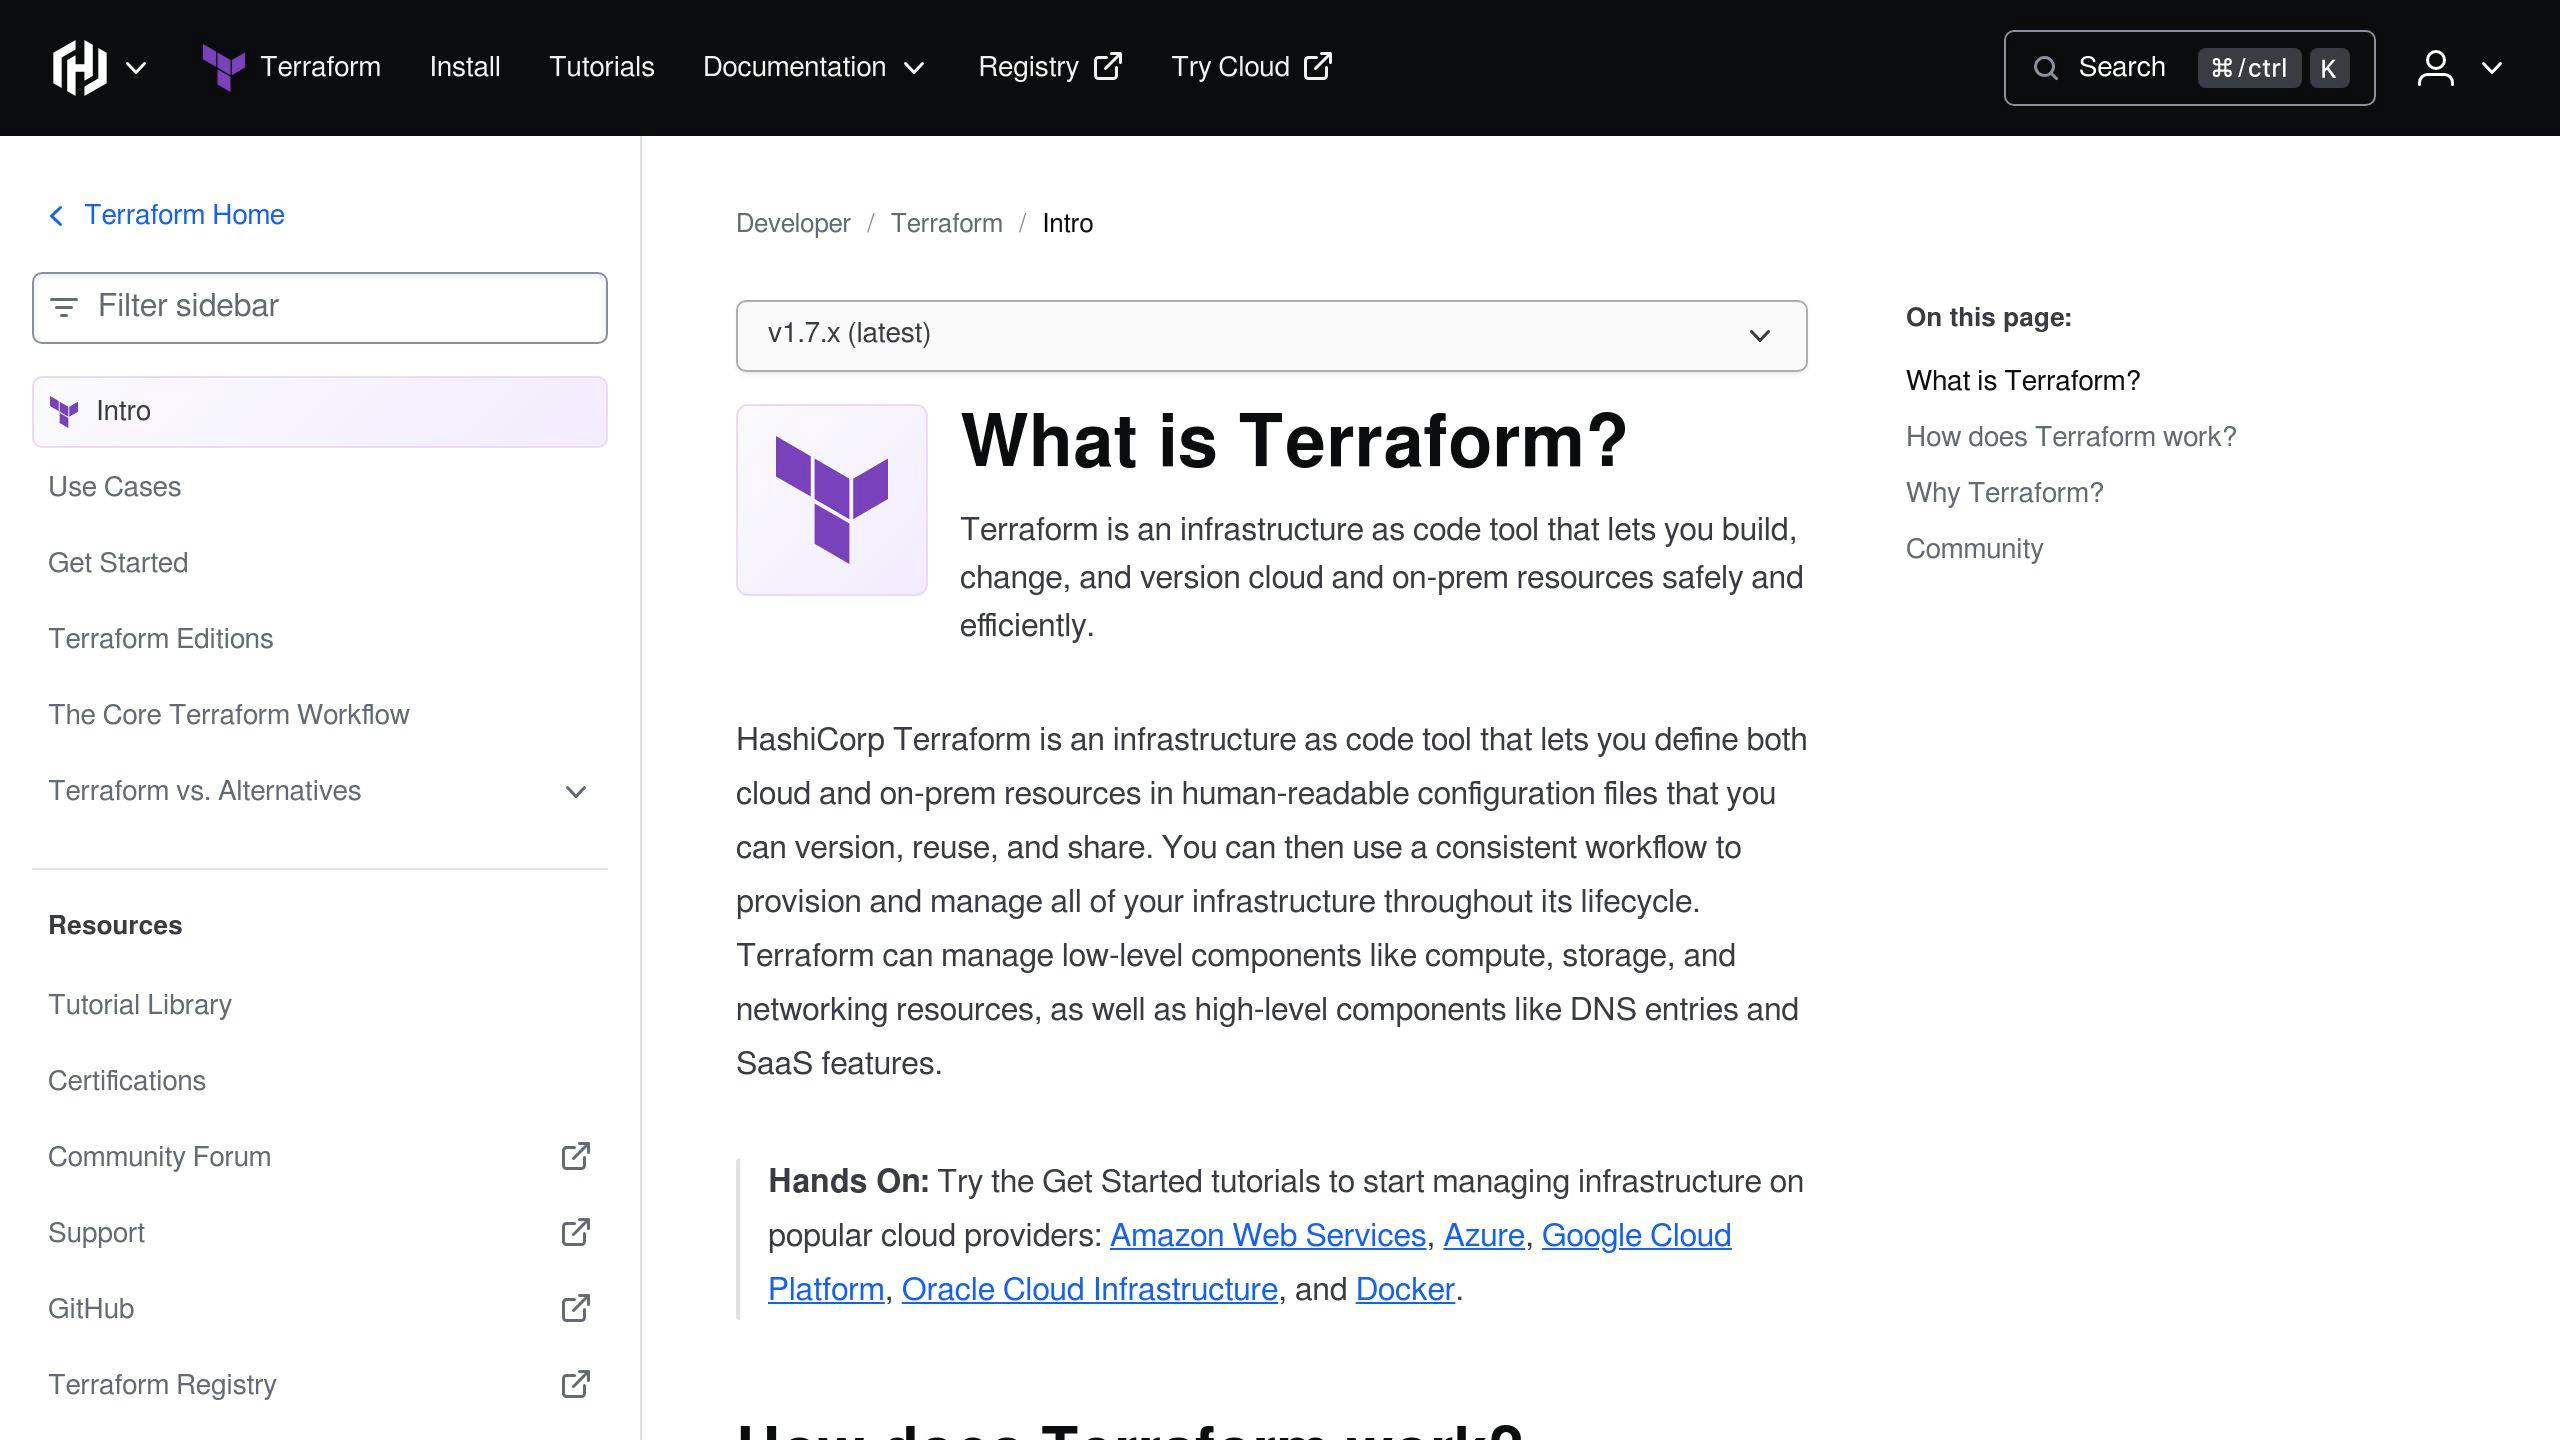Select the Intro sidebar item
Screen dimensions: 2560x1440
320,412
